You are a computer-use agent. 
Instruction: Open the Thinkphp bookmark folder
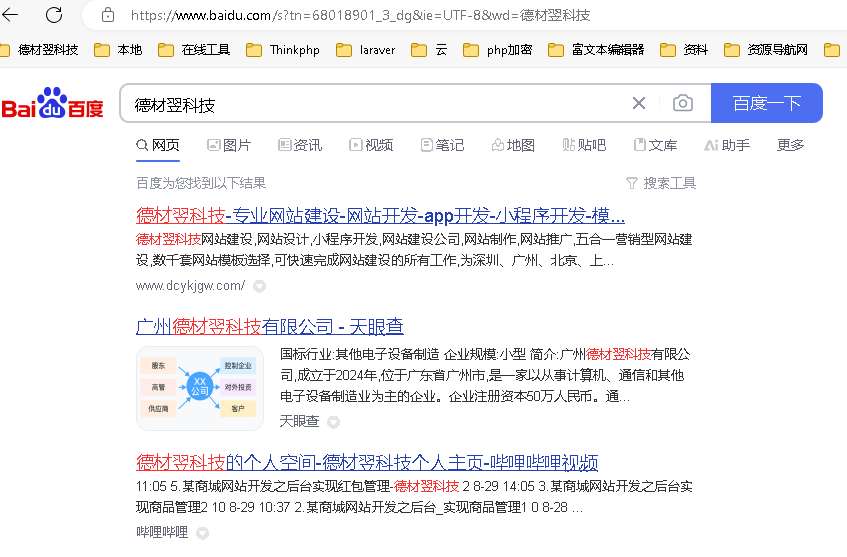tap(283, 50)
